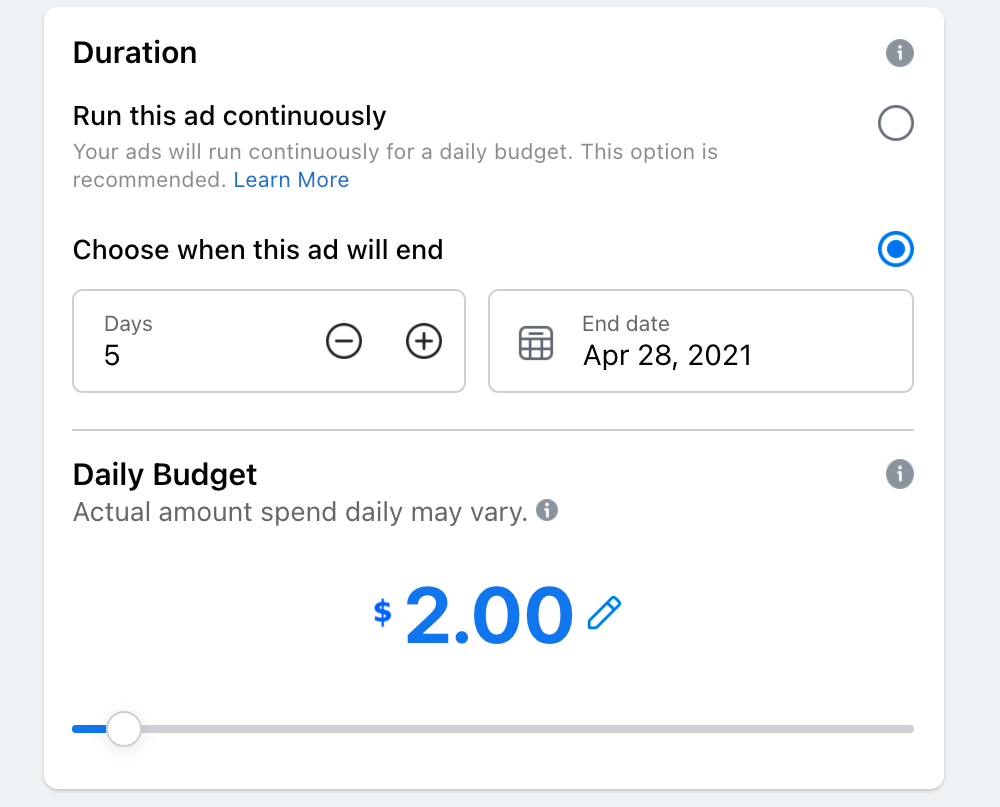1000x807 pixels.
Task: Click the Days value 5 field
Action: 180,354
